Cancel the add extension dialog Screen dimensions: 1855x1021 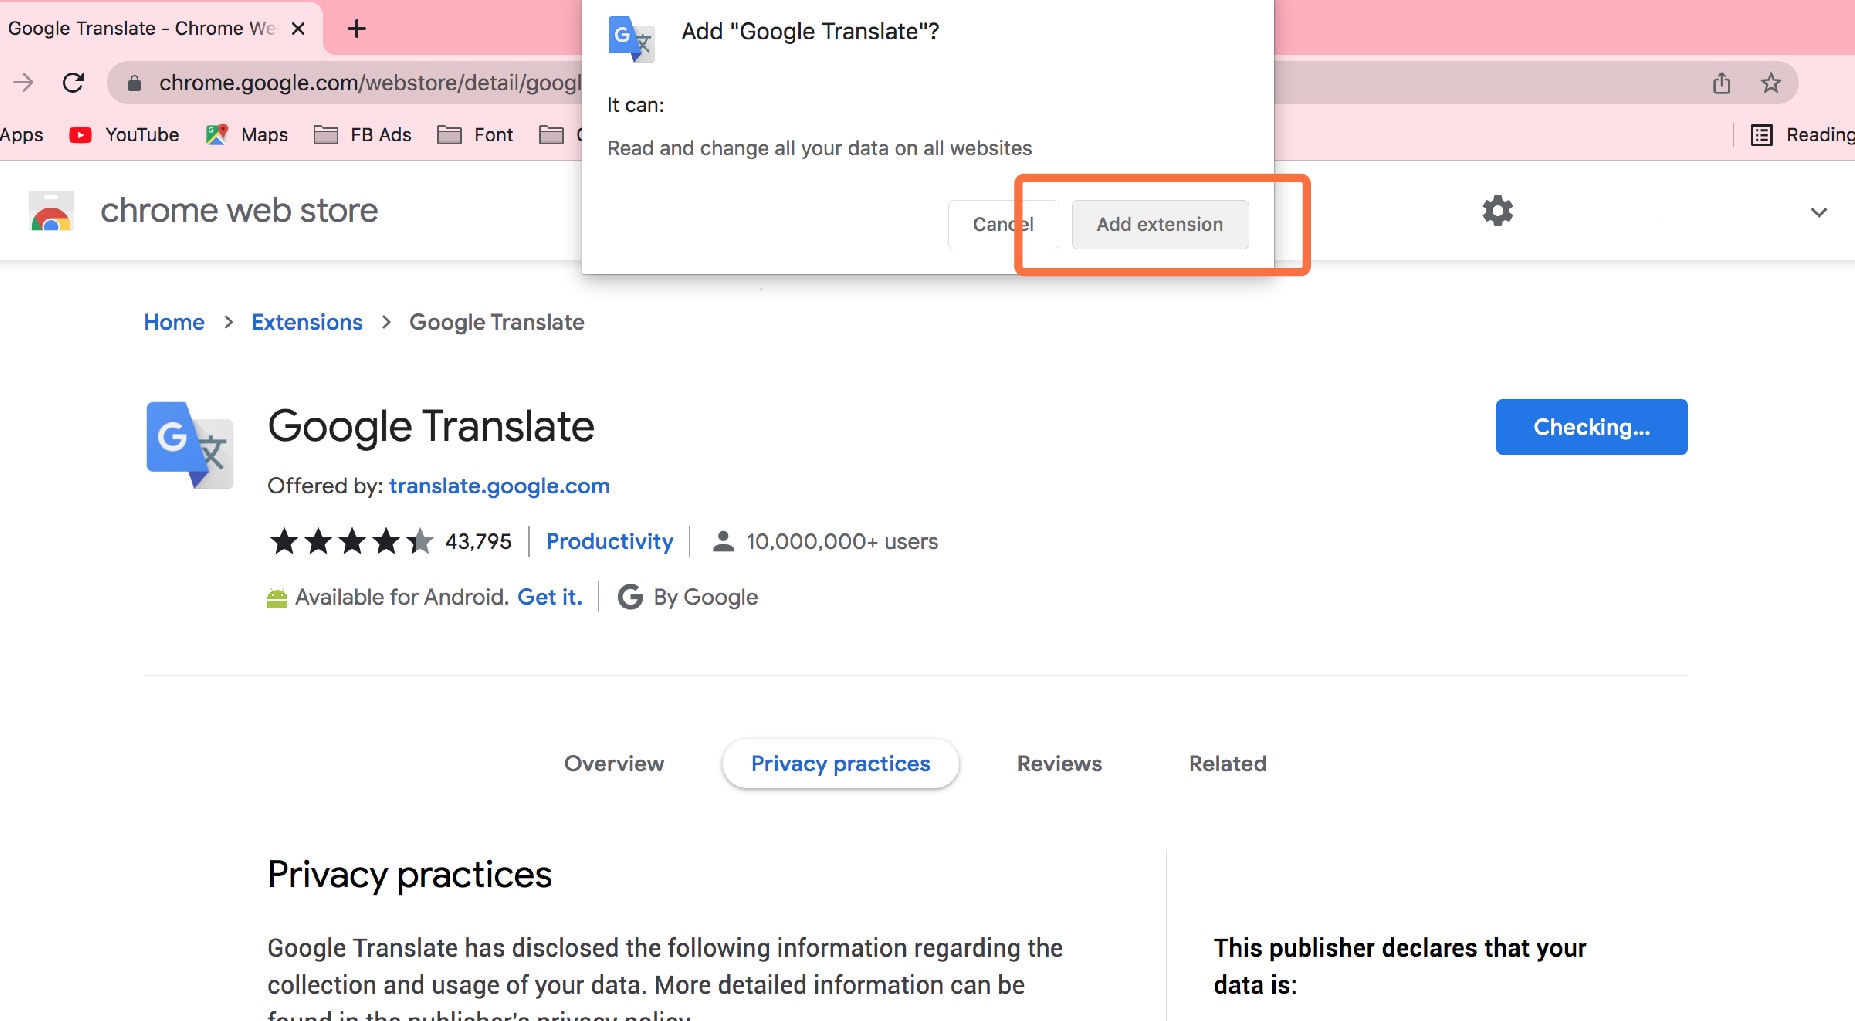tap(1000, 224)
